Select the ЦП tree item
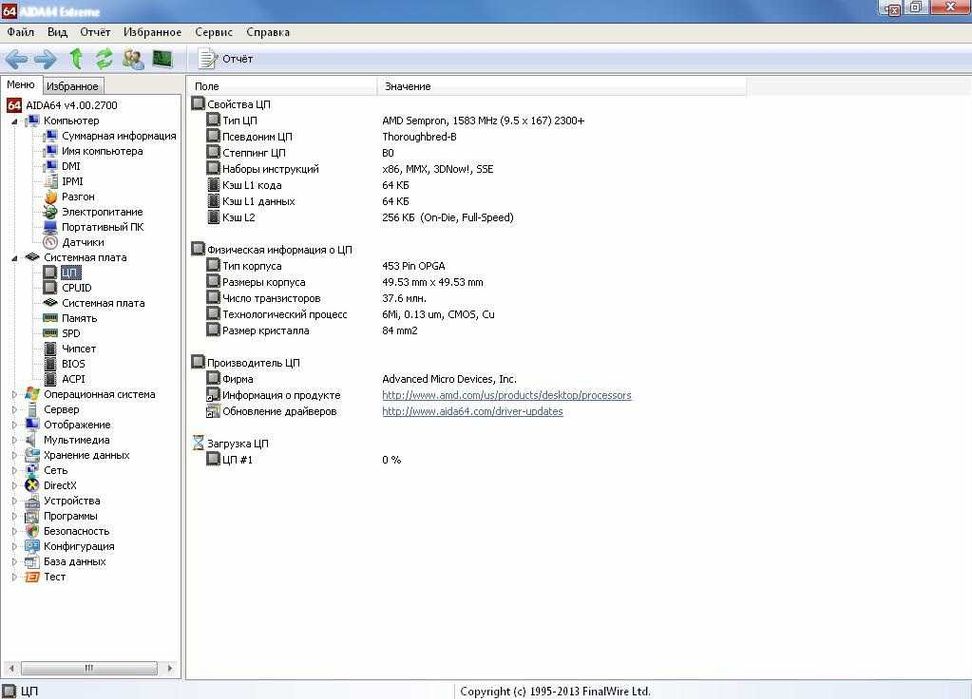972x699 pixels. (x=70, y=273)
